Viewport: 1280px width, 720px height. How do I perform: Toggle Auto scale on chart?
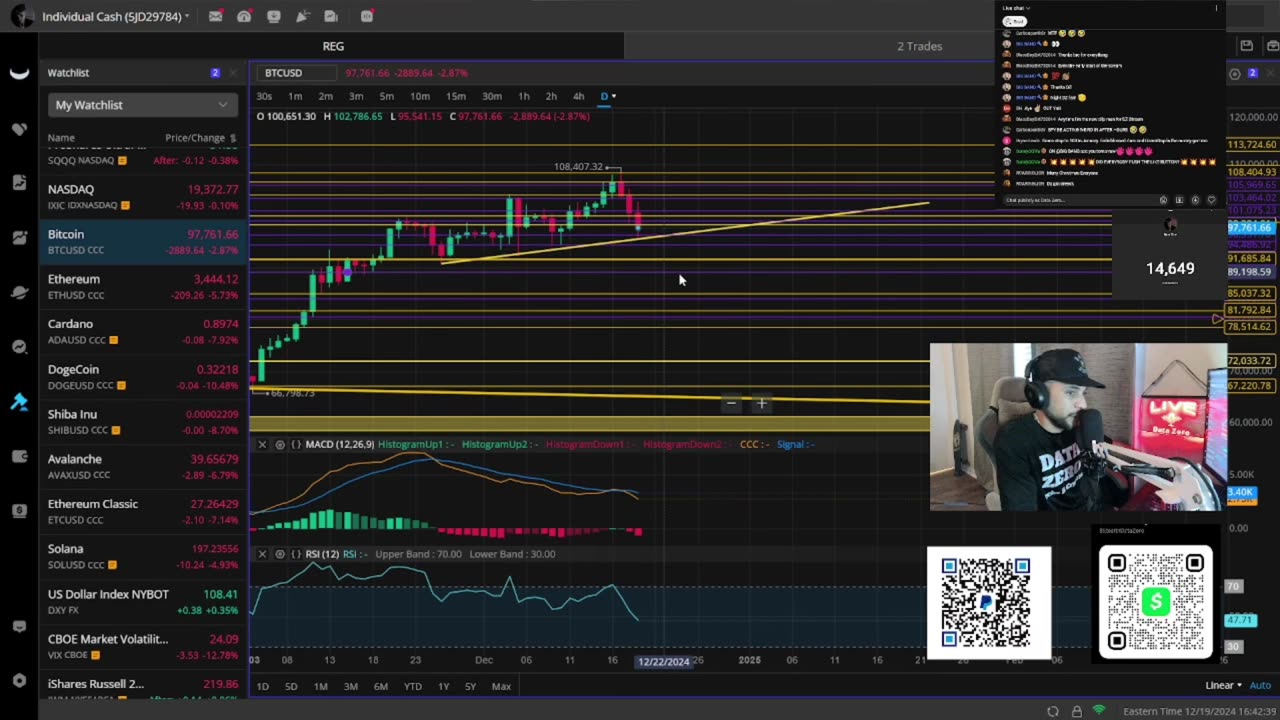pos(1260,686)
